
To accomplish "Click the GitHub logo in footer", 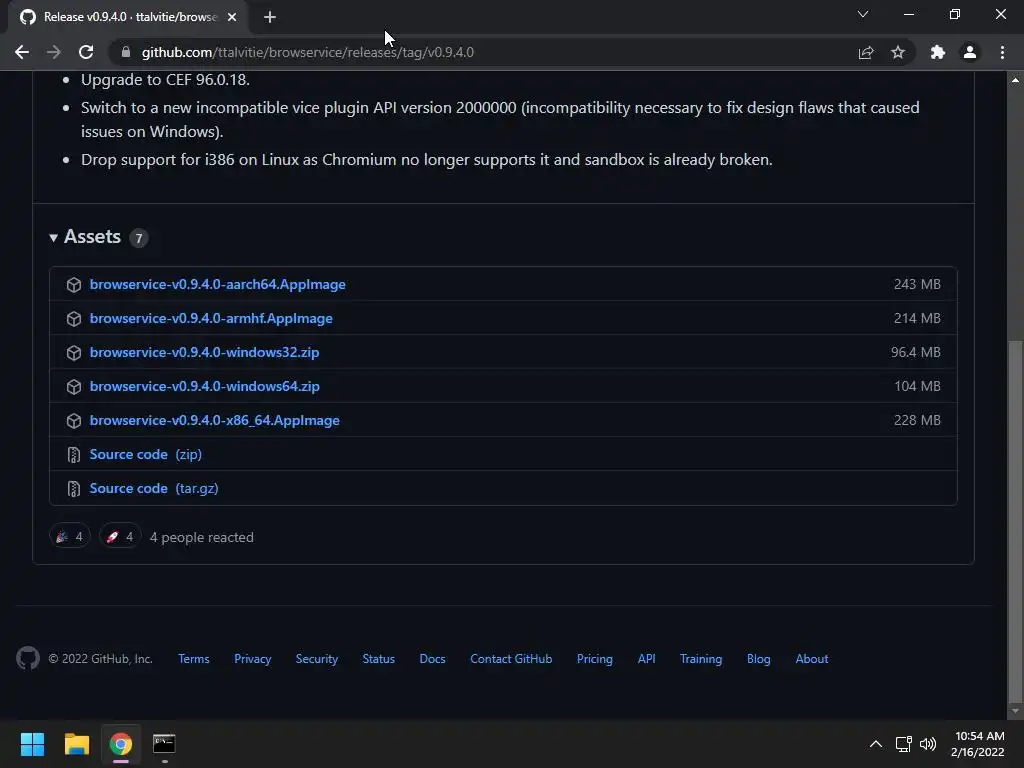I will [28, 658].
